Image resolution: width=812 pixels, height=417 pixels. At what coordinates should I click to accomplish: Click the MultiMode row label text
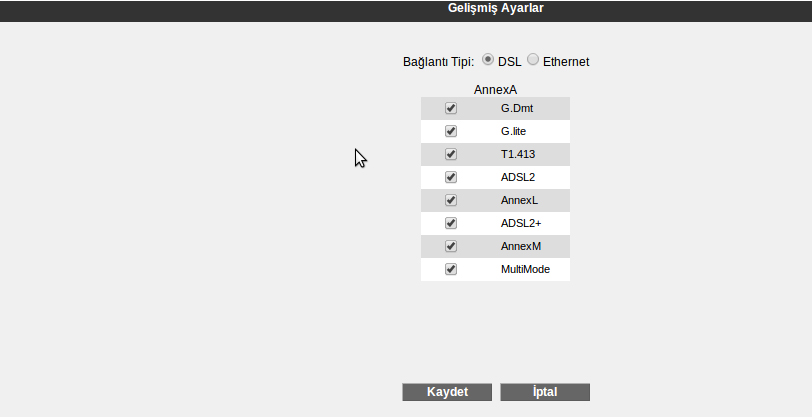click(525, 269)
